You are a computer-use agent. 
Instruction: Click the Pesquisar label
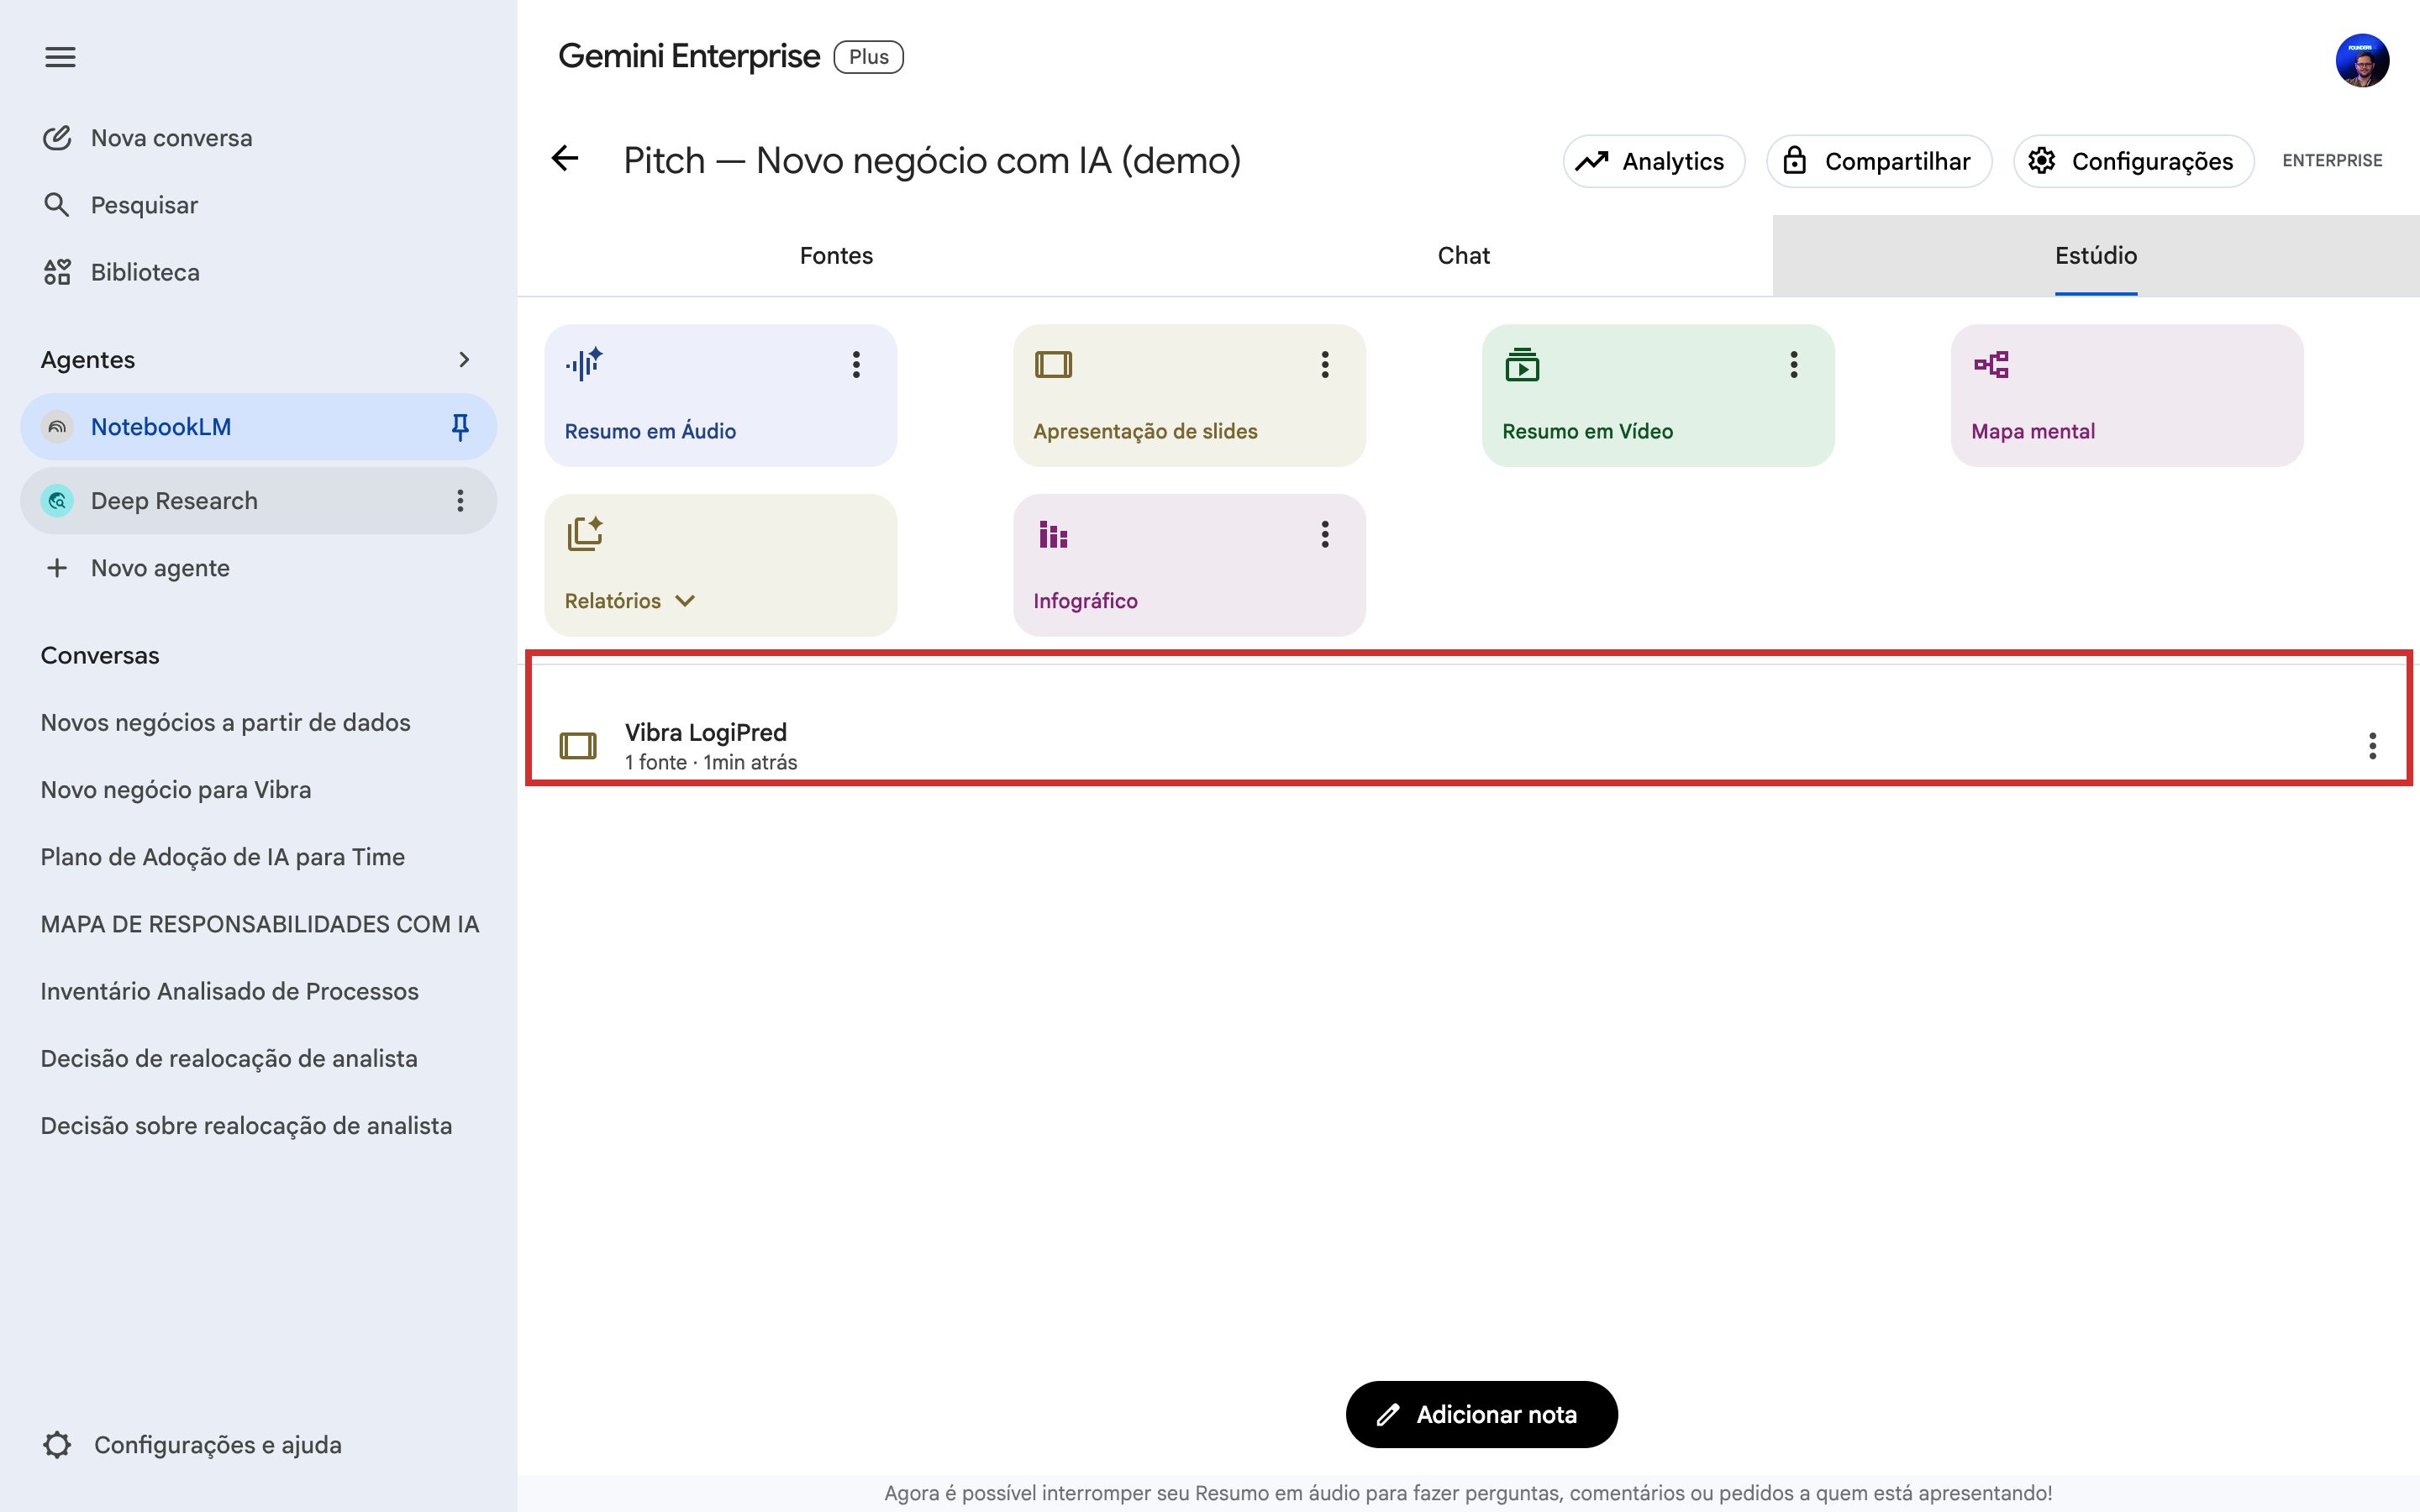144,205
